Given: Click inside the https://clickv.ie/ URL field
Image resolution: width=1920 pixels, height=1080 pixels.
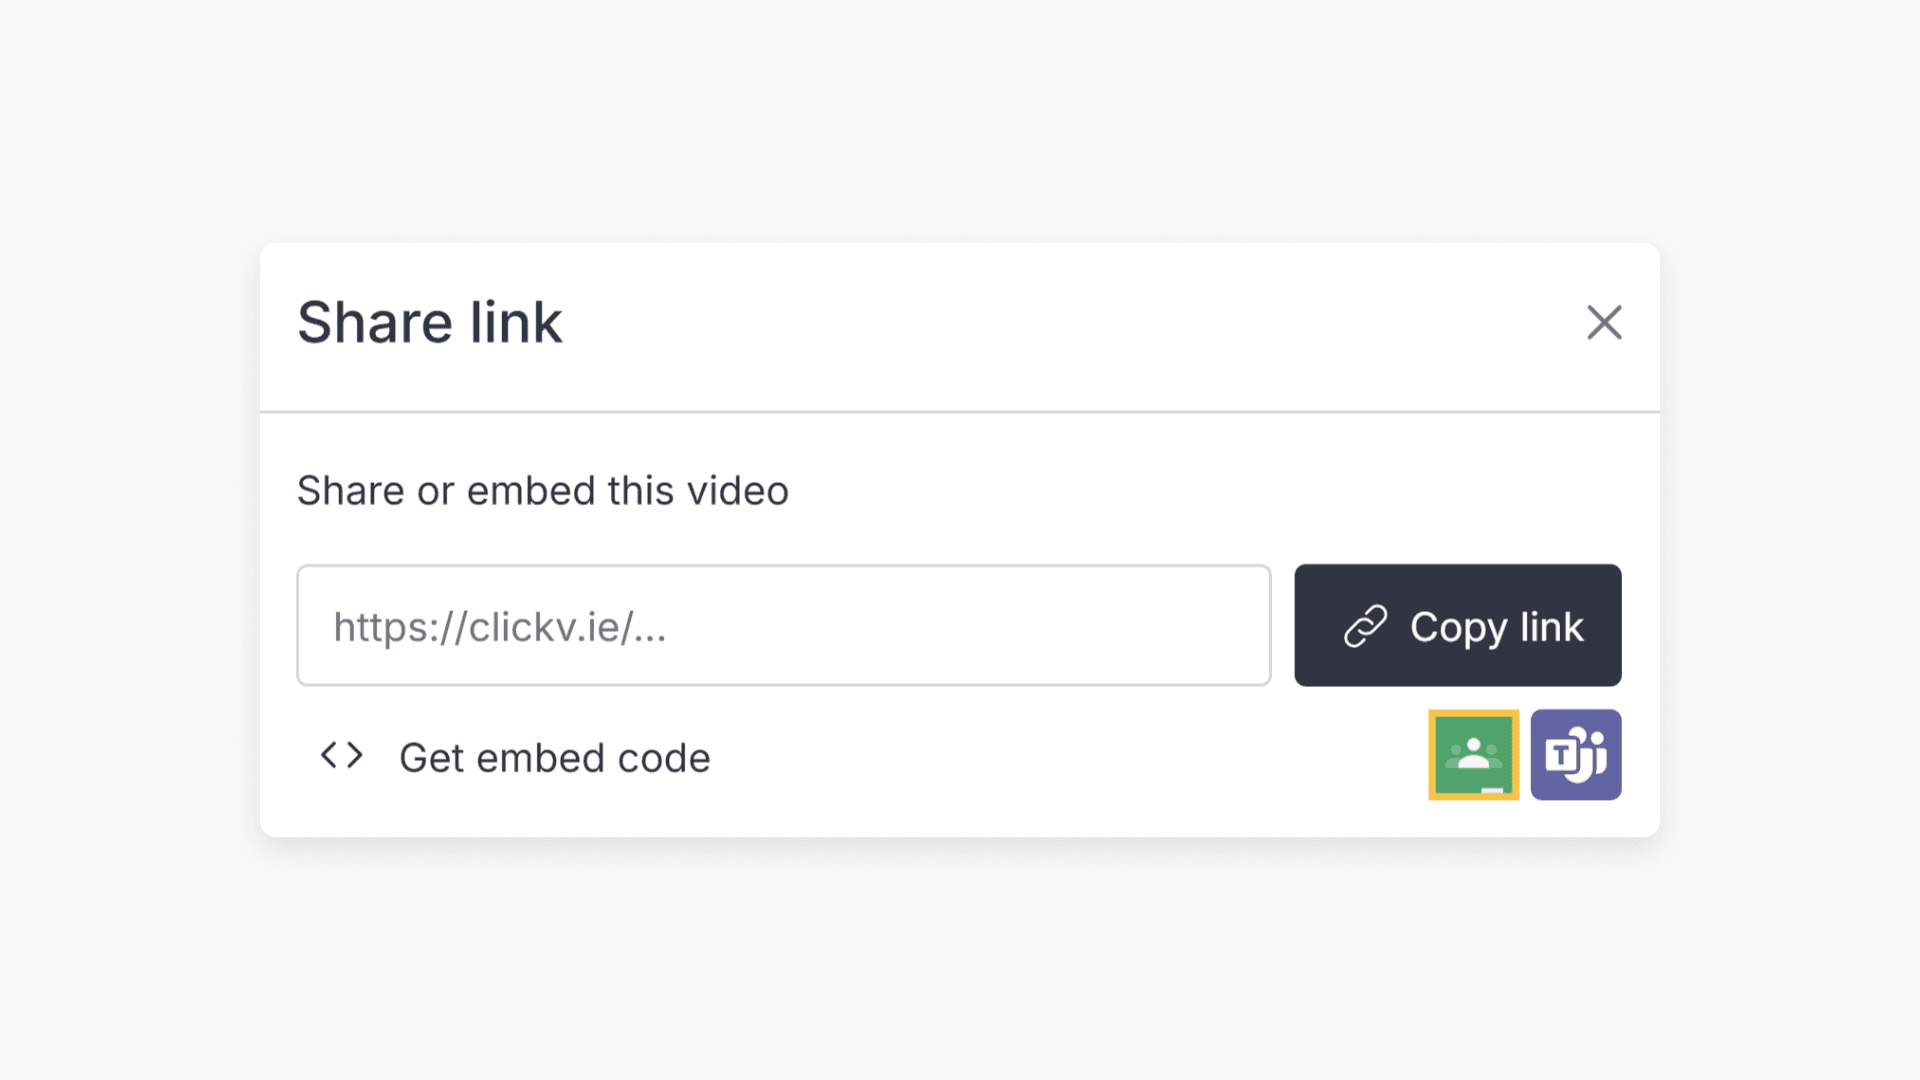Looking at the screenshot, I should 783,625.
